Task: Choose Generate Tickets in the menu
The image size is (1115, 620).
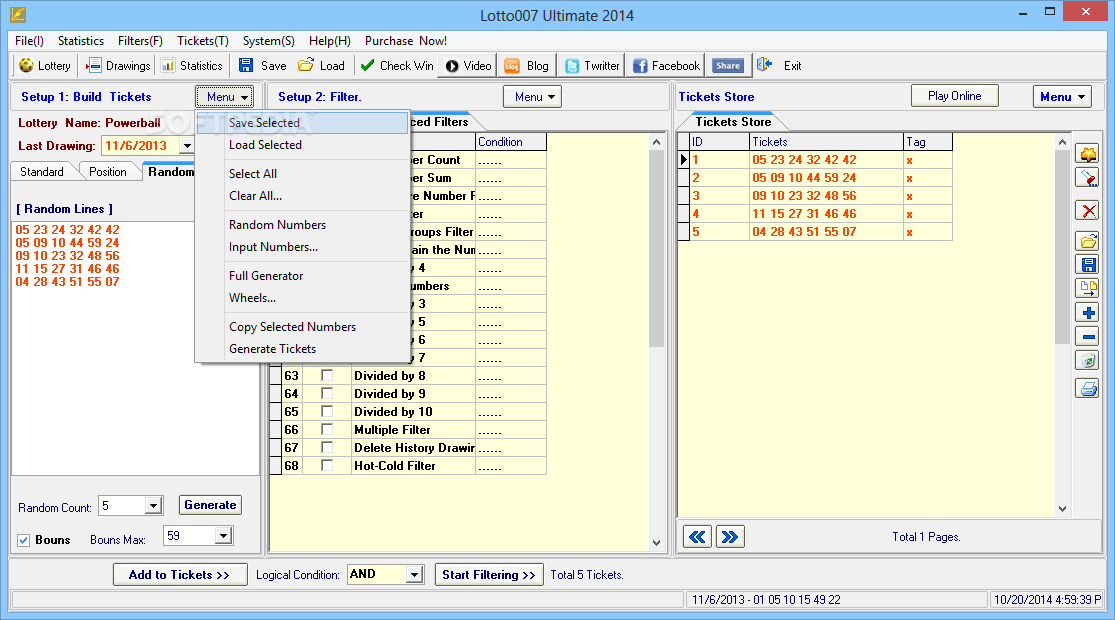Action: point(303,349)
